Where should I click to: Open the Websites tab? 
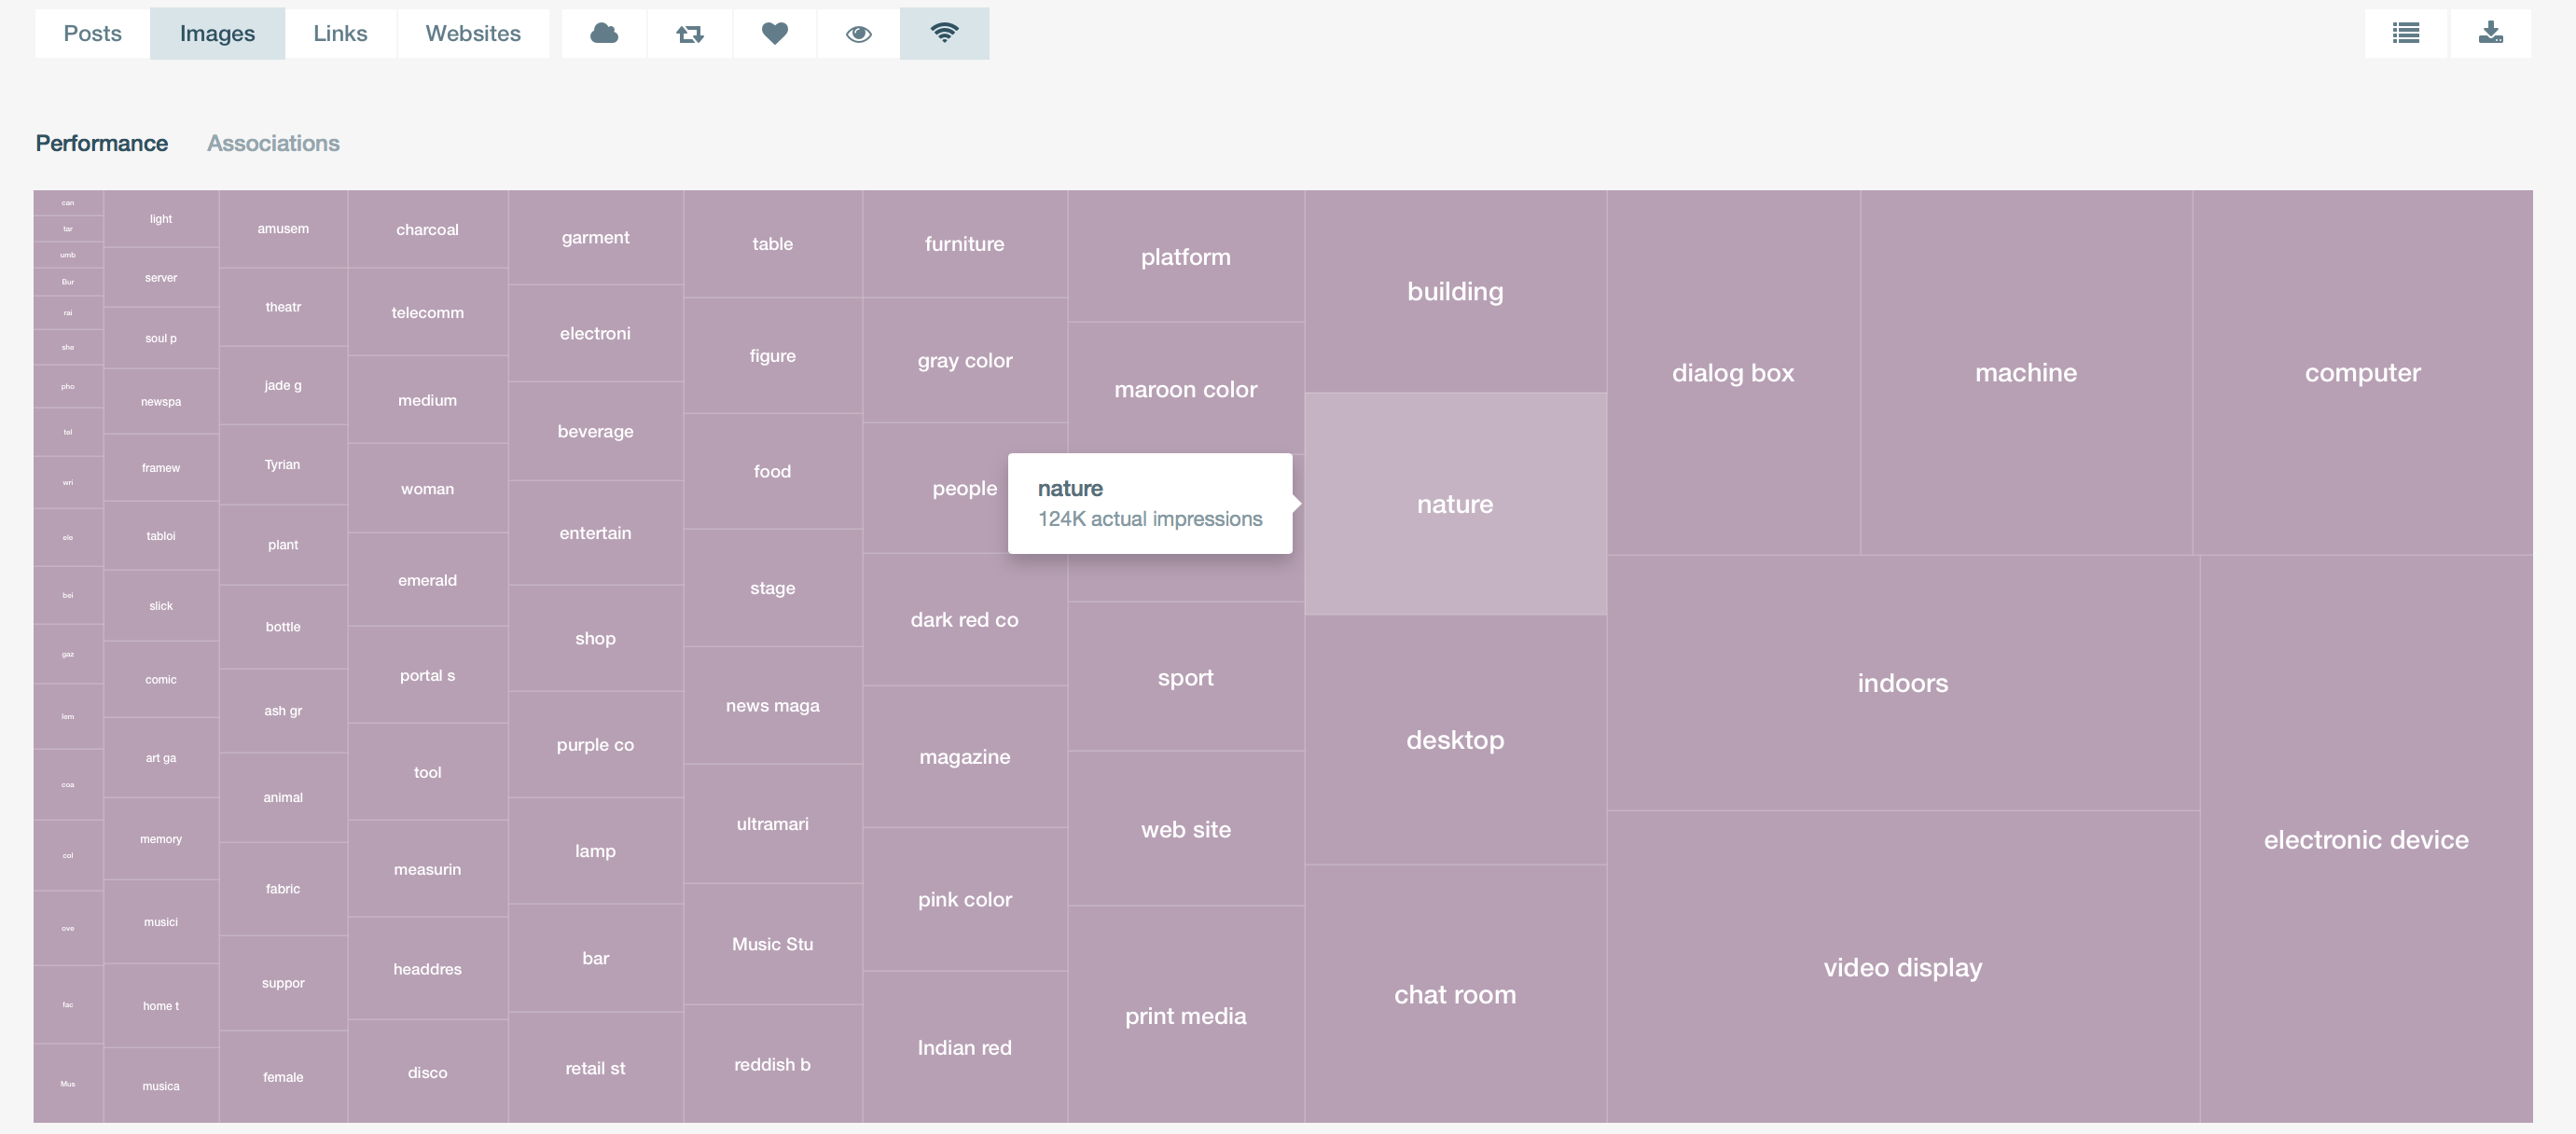pyautogui.click(x=473, y=34)
